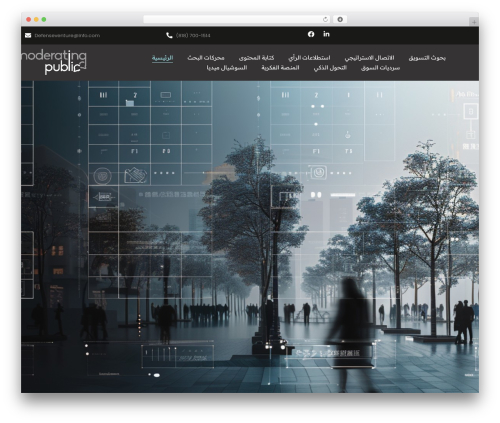Click the phone number in top bar
Viewport: 500px width, 423px height.
coord(193,35)
